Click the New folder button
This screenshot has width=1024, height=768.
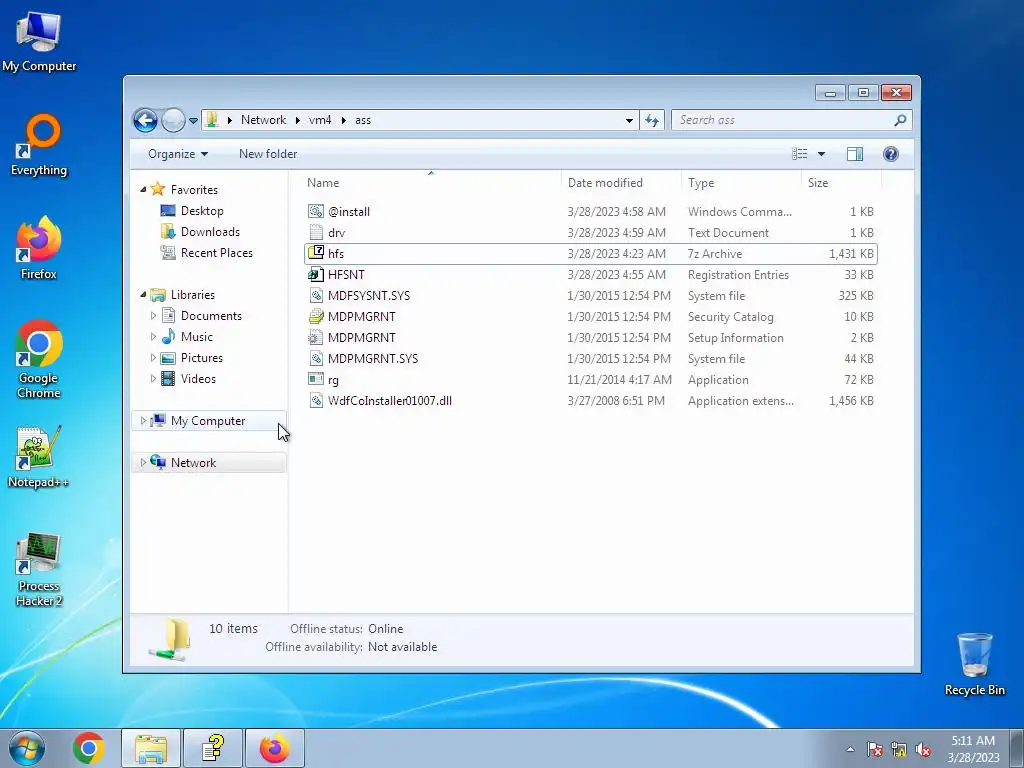pyautogui.click(x=268, y=154)
